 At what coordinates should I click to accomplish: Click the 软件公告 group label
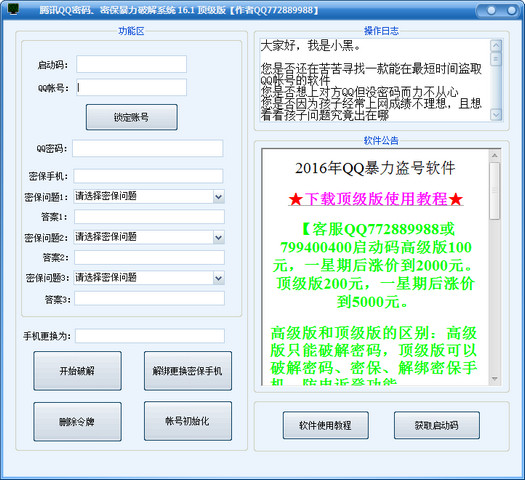(381, 141)
